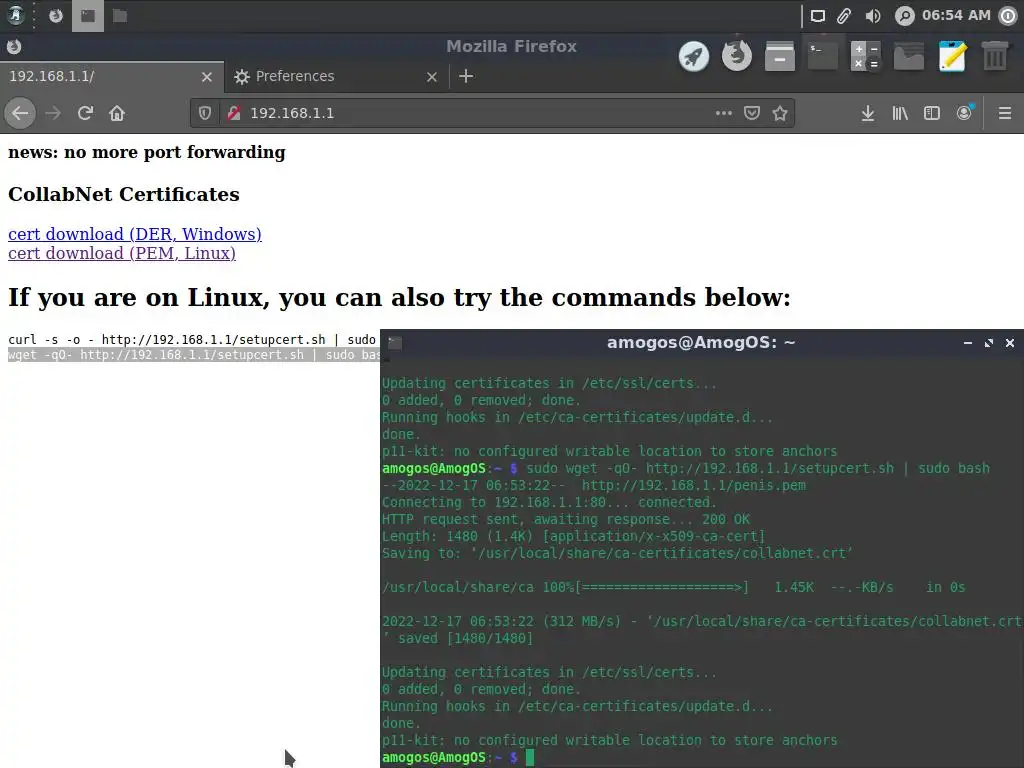1024x768 pixels.
Task: Open Firefox from the dock
Action: [x=737, y=56]
